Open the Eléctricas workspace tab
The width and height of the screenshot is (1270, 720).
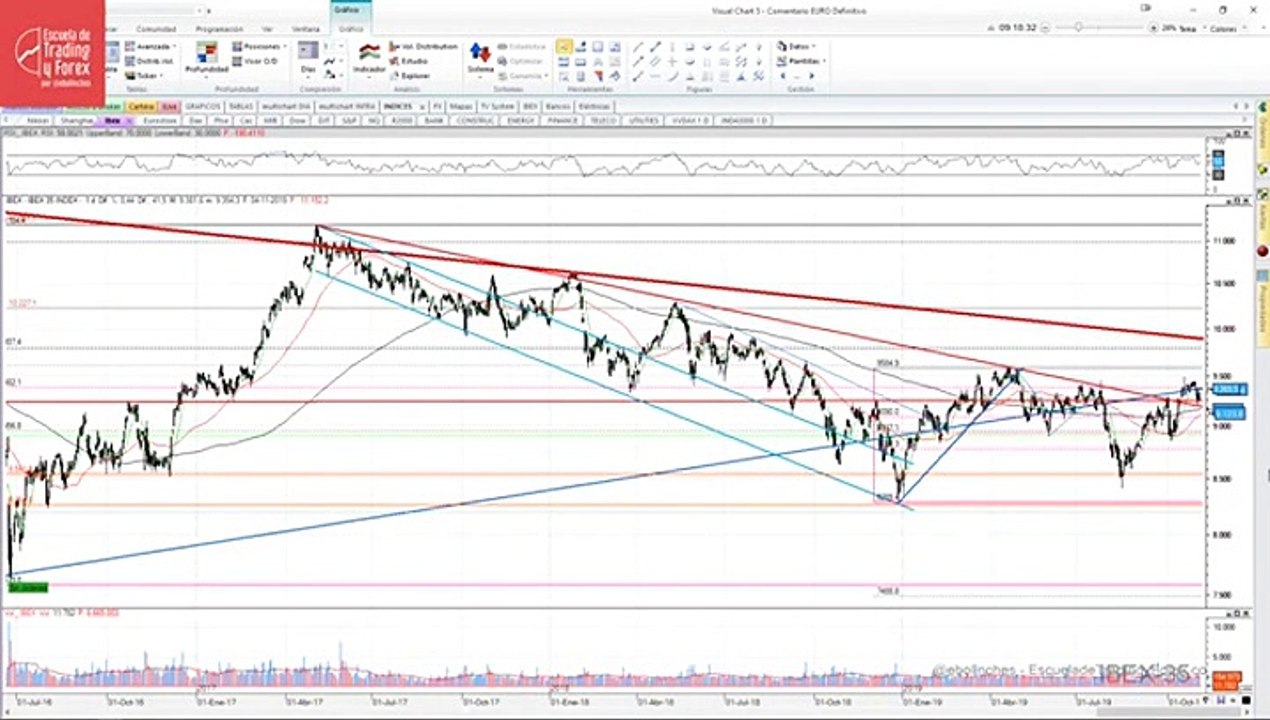pos(593,106)
